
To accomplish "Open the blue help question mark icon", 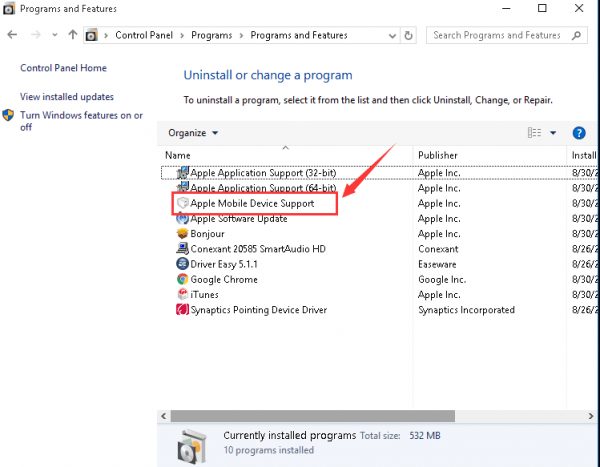I will point(578,133).
